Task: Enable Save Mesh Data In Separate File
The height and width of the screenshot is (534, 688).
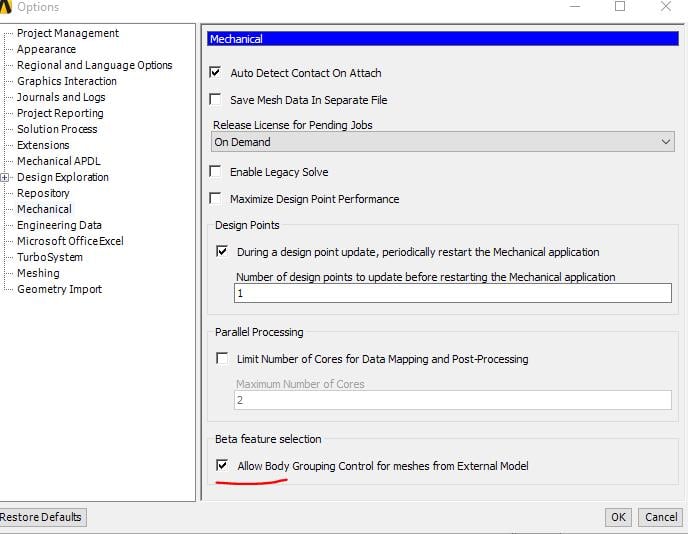Action: [215, 100]
